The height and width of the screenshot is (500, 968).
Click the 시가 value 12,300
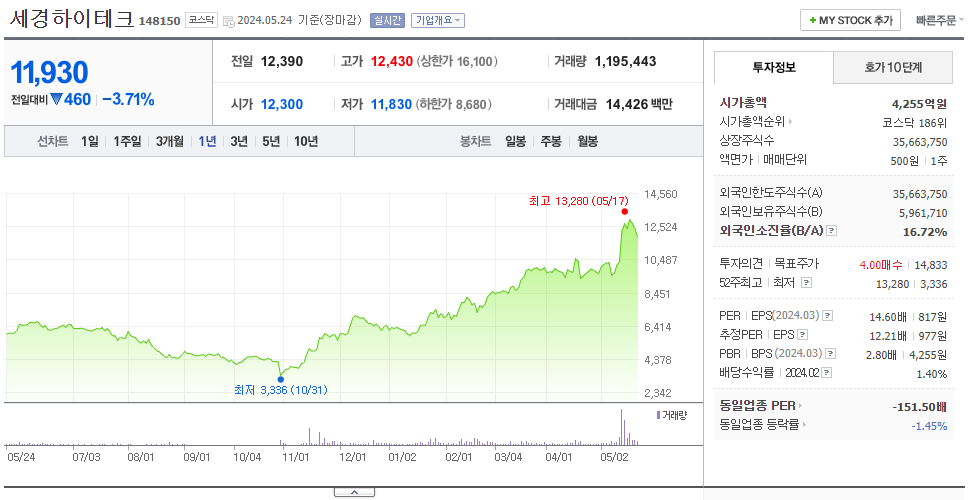tap(282, 104)
